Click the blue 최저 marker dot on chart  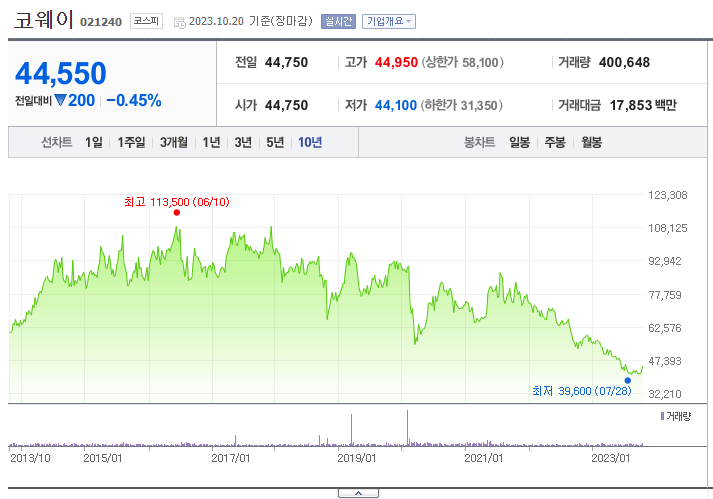[x=628, y=380]
